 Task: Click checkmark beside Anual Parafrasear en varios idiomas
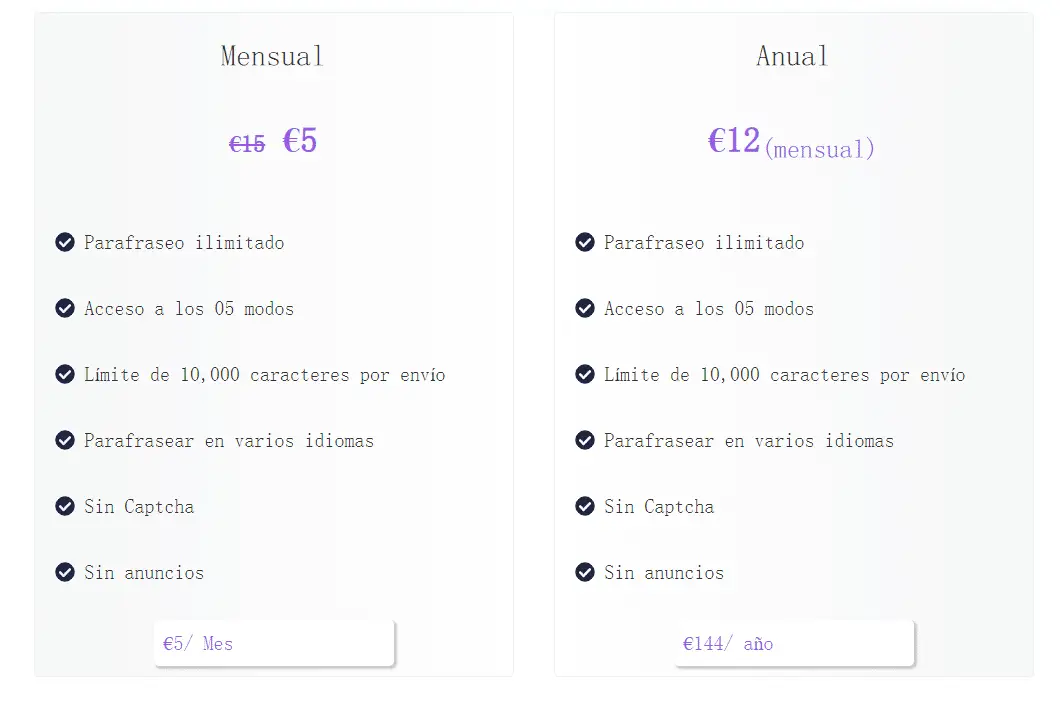click(585, 440)
